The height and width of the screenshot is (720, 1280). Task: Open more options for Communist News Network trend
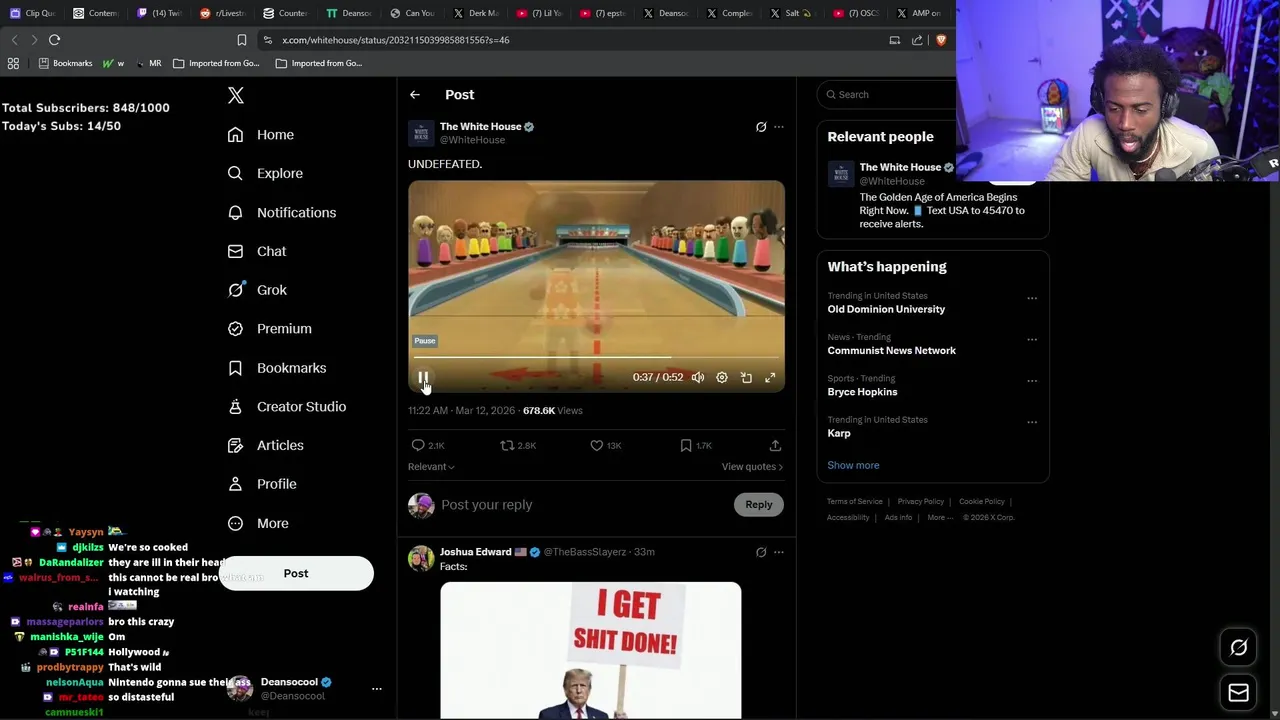click(1032, 340)
